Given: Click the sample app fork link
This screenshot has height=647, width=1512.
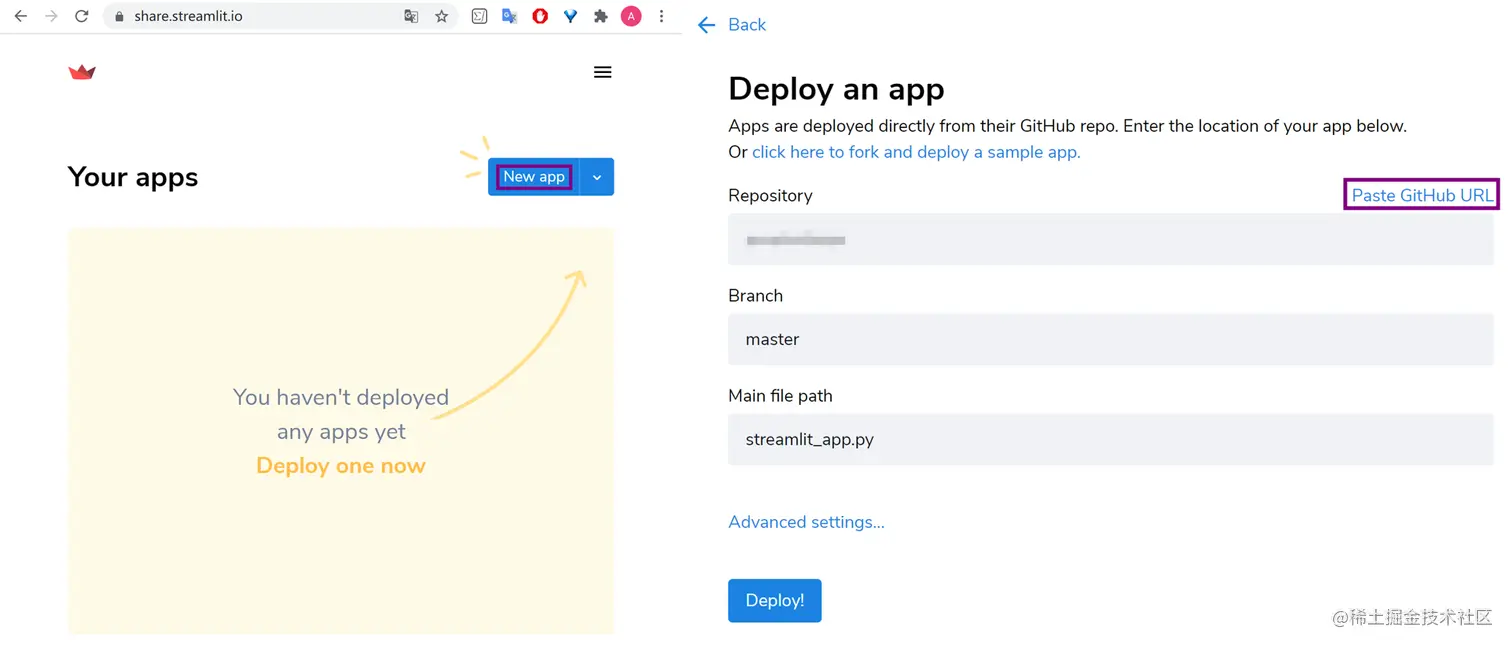Looking at the screenshot, I should [916, 152].
